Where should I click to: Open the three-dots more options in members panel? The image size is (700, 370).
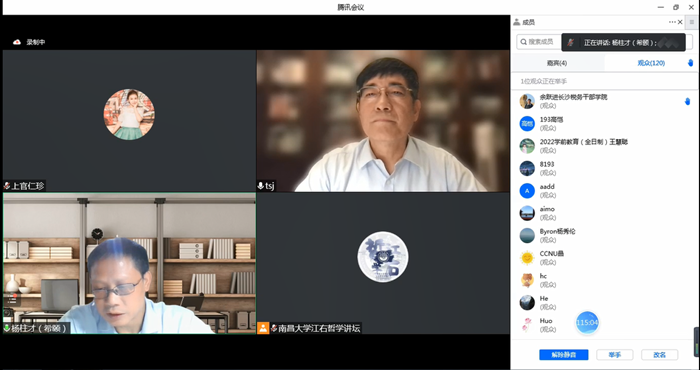(x=672, y=22)
